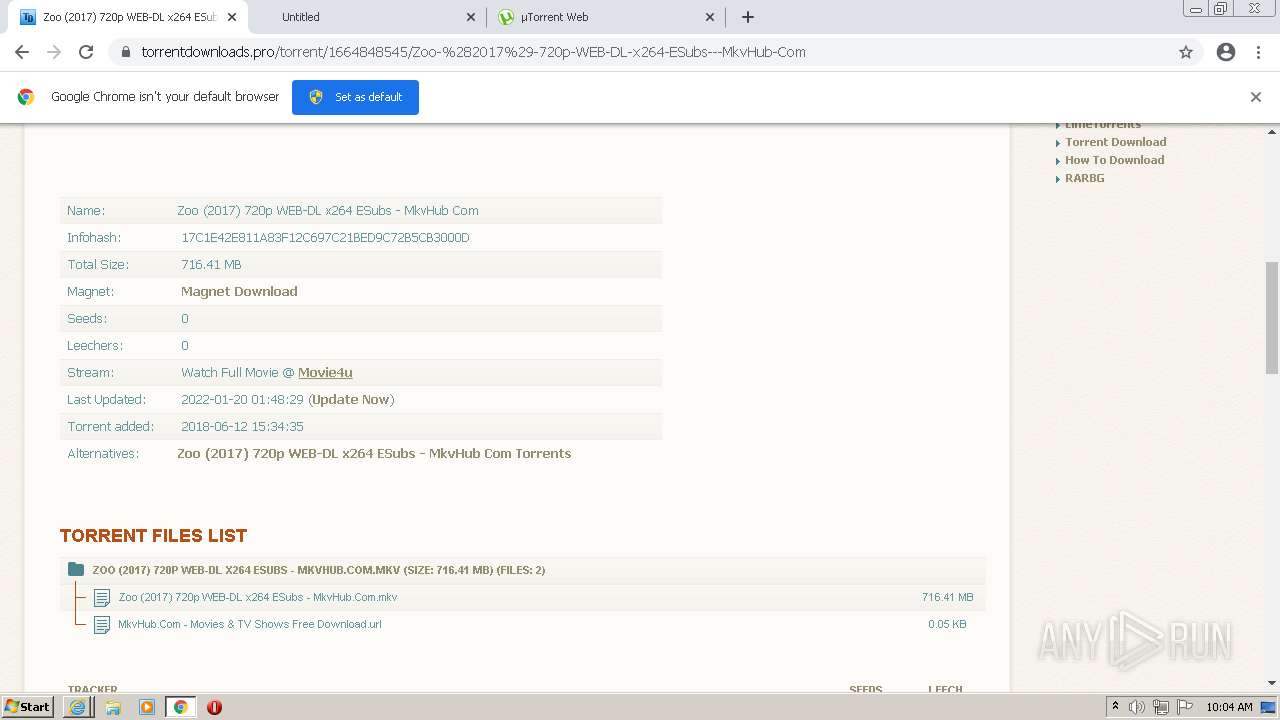Click the Show desktop button
The image size is (1280, 720).
tap(1269, 707)
